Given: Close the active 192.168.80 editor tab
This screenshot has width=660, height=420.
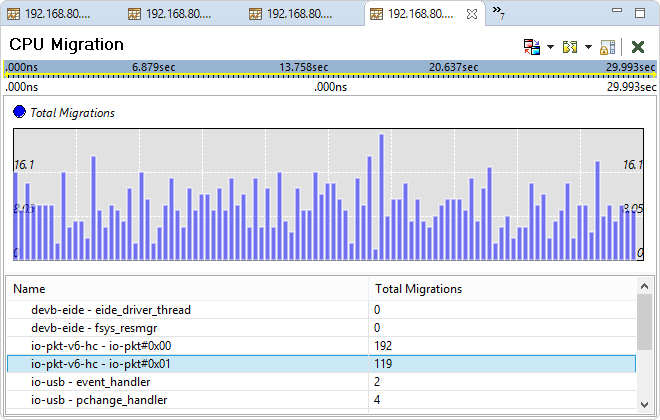Looking at the screenshot, I should click(473, 14).
